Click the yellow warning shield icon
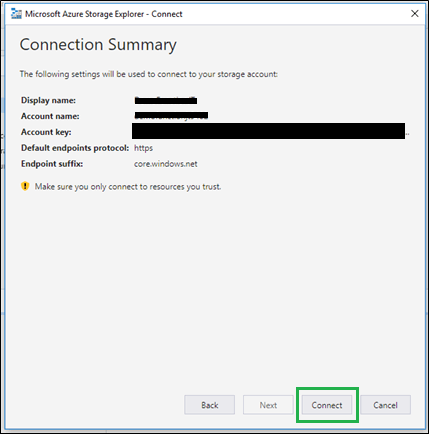Viewport: 429px width, 434px height. [x=25, y=186]
